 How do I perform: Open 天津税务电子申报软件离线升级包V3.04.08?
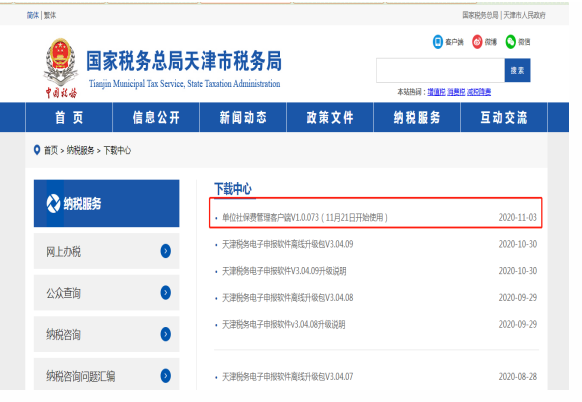288,298
